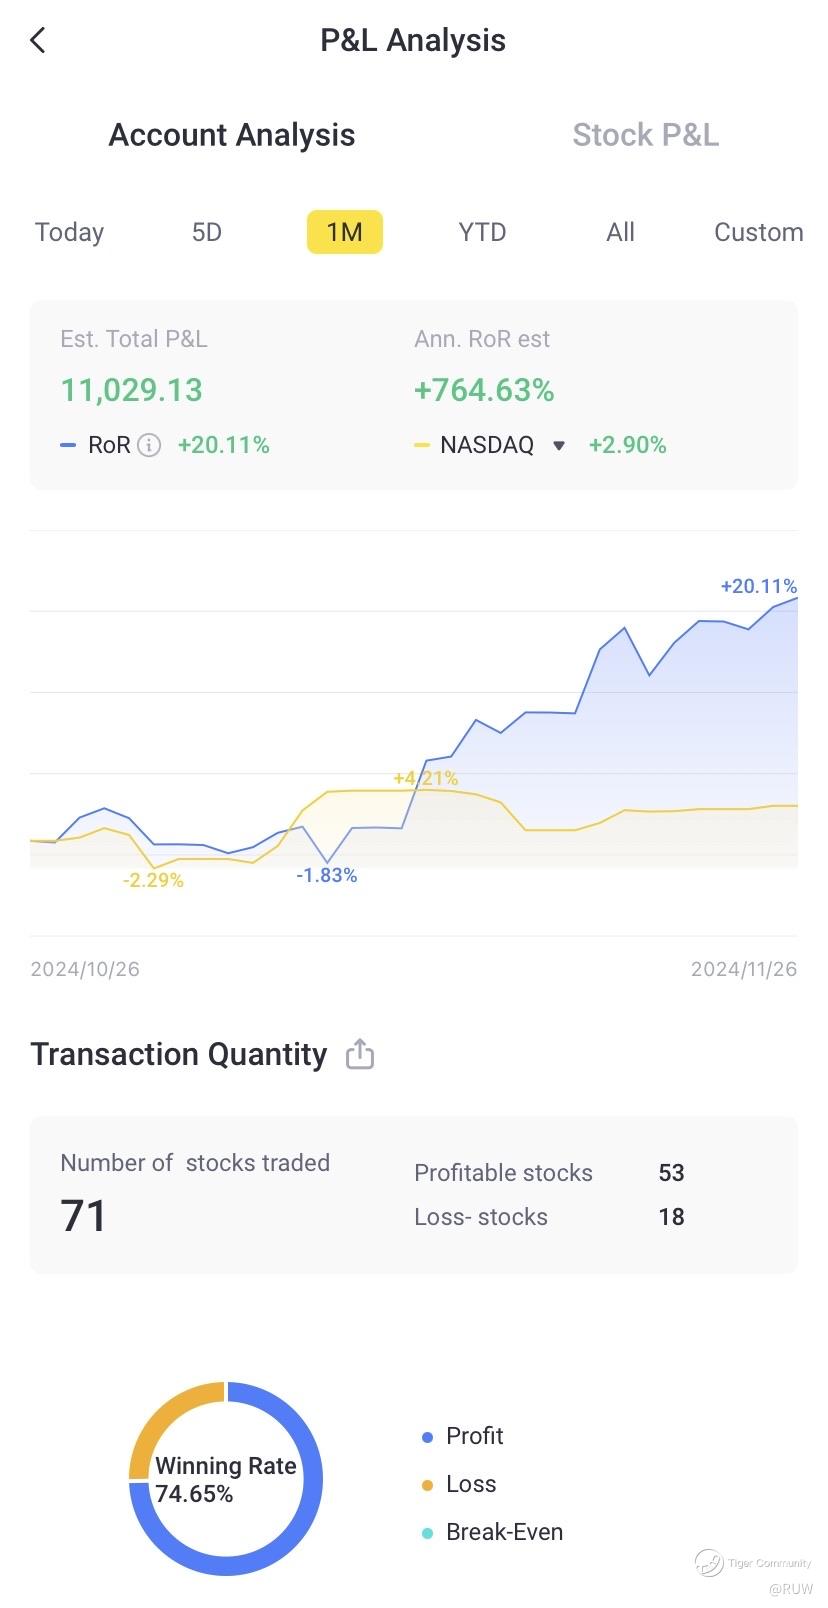Open the RoR info icon

click(x=149, y=445)
